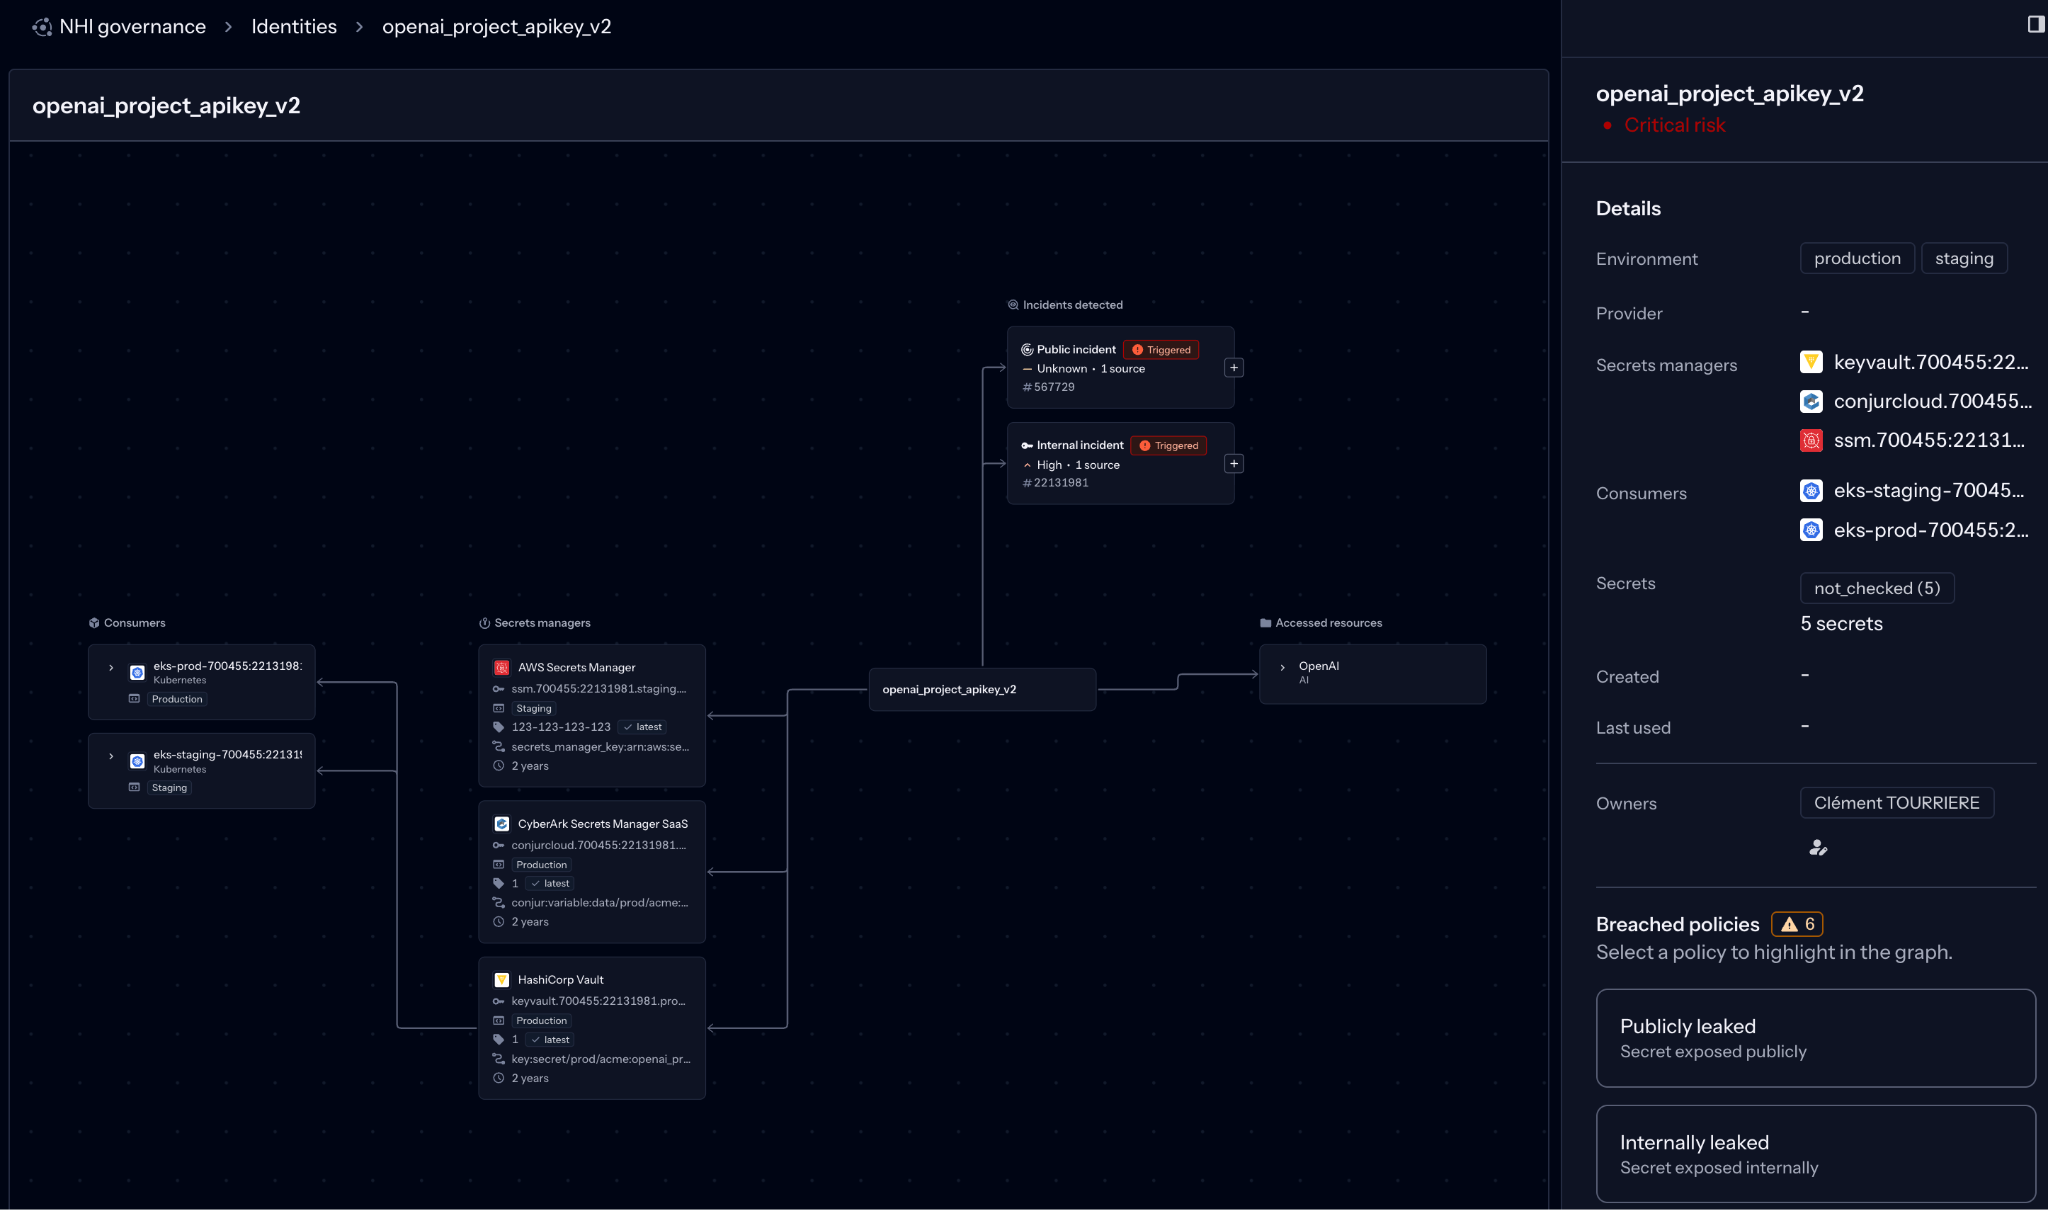The image size is (2048, 1210).
Task: Expand eks-staging consumer node
Action: [111, 757]
